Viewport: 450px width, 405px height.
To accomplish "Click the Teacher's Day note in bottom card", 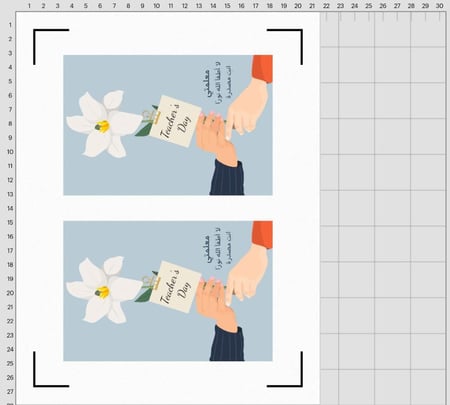I will (176, 287).
